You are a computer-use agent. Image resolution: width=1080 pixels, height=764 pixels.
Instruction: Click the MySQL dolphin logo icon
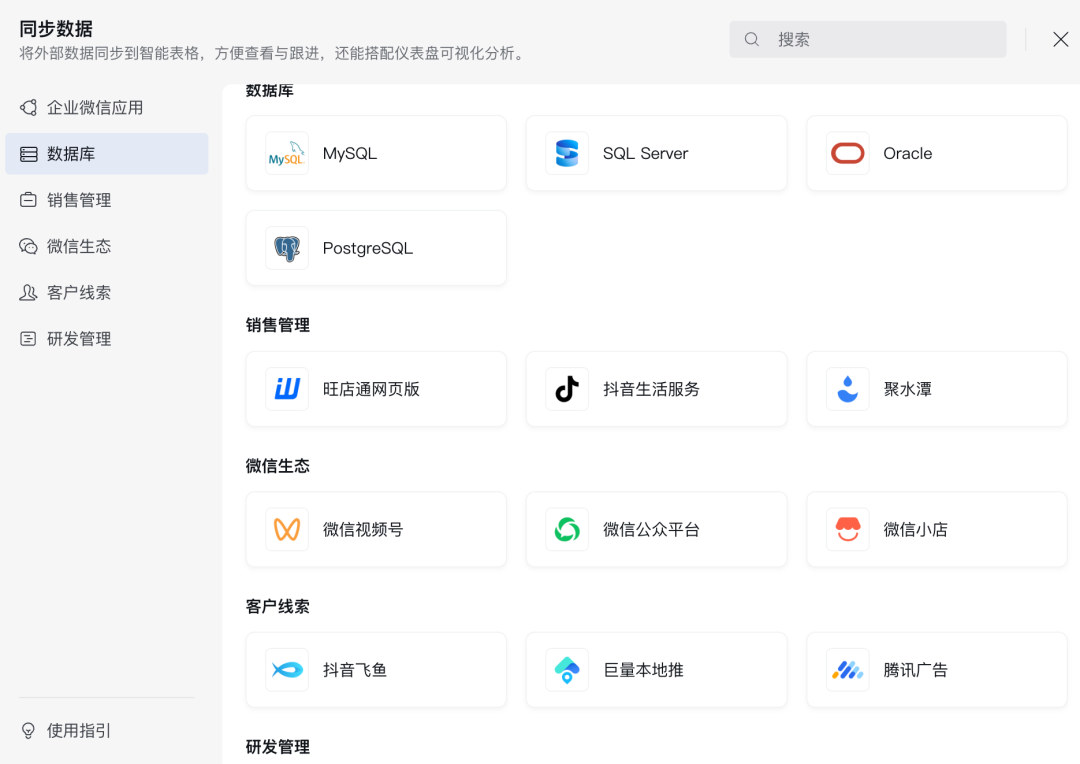point(287,153)
